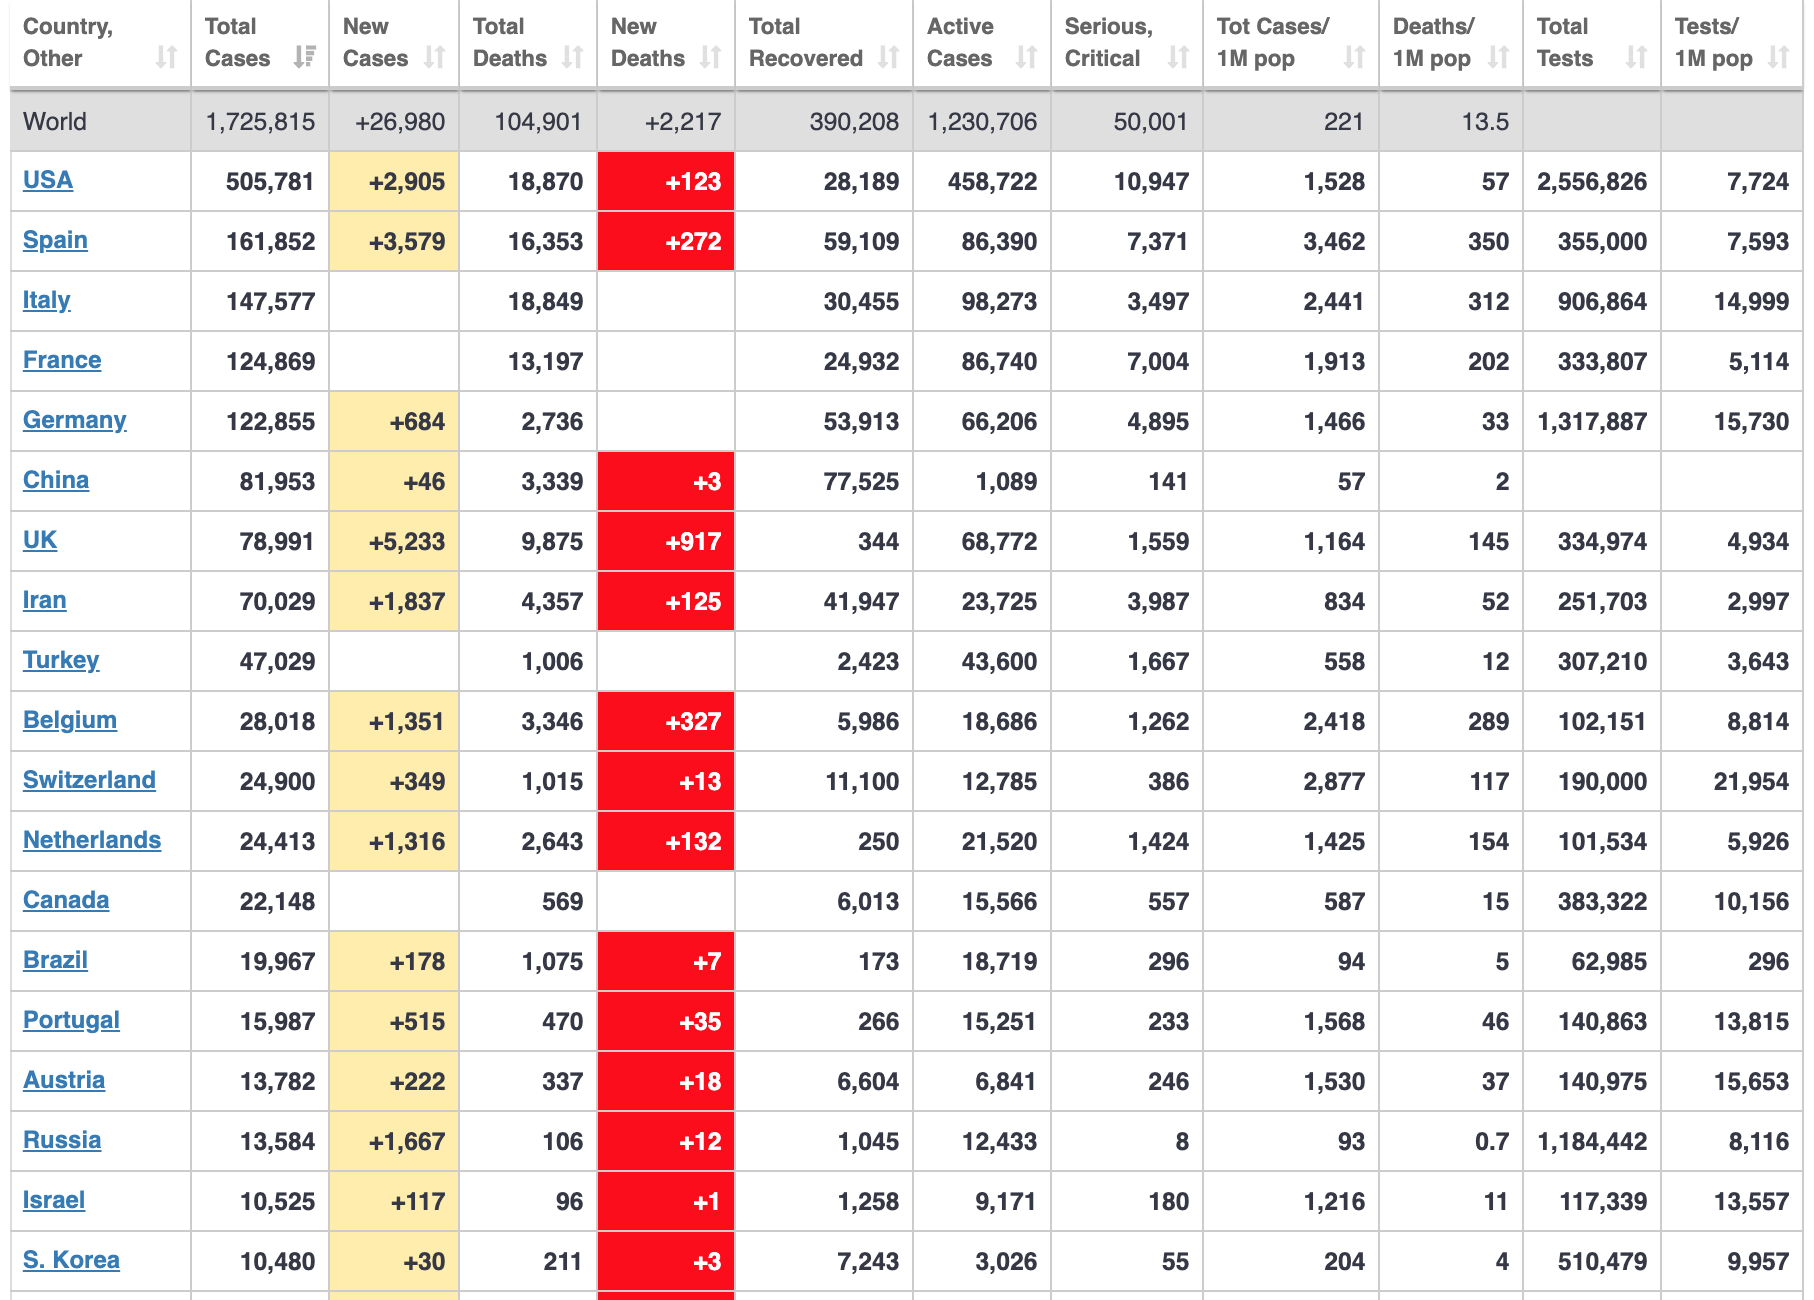Open the Belgium country link
The width and height of the screenshot is (1814, 1300).
pyautogui.click(x=70, y=720)
